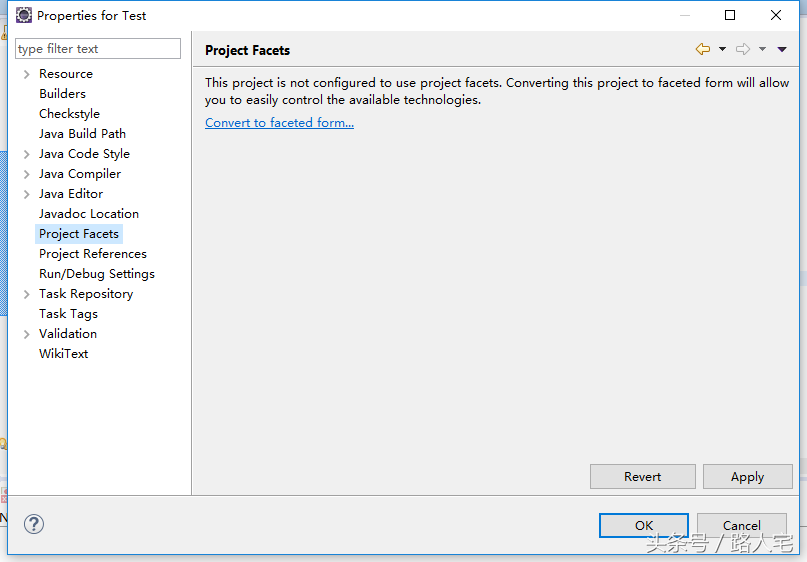Open the Back history dropdown arrow
Viewport: 807px width, 562px height.
(x=722, y=49)
